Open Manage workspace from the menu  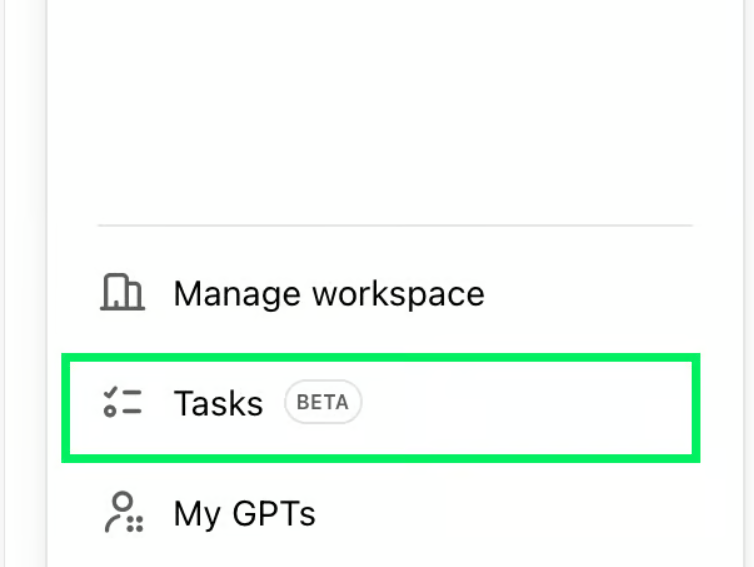[x=381, y=293]
